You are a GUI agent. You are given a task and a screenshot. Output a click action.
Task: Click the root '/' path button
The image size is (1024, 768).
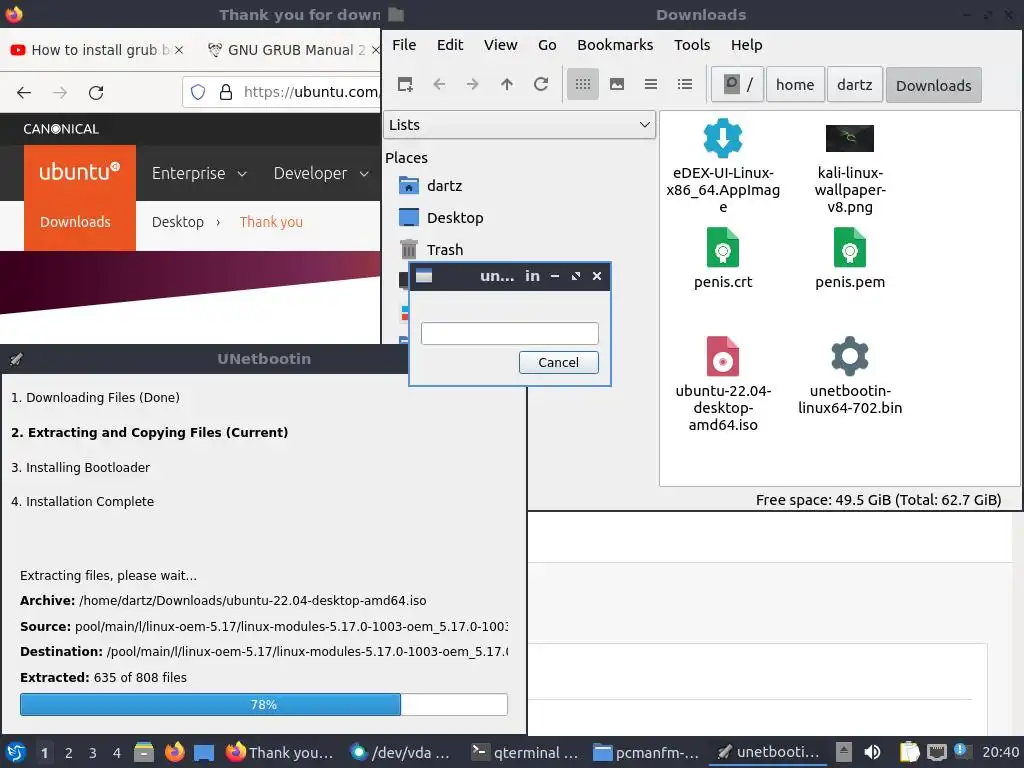pos(737,85)
